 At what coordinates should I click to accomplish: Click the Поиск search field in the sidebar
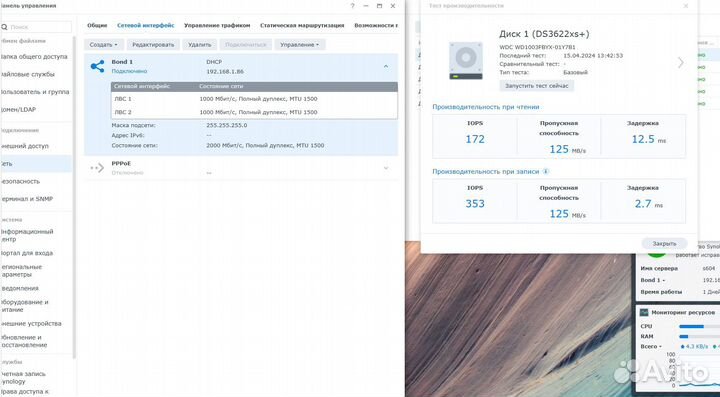[x=36, y=27]
